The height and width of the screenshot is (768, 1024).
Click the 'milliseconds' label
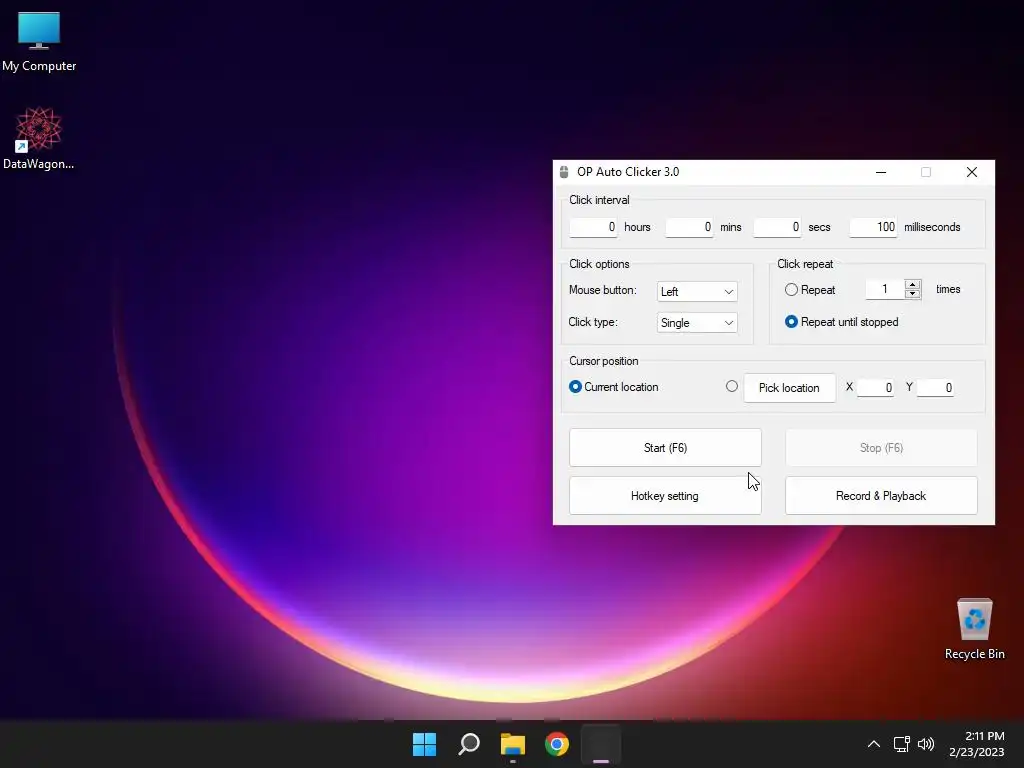point(932,227)
